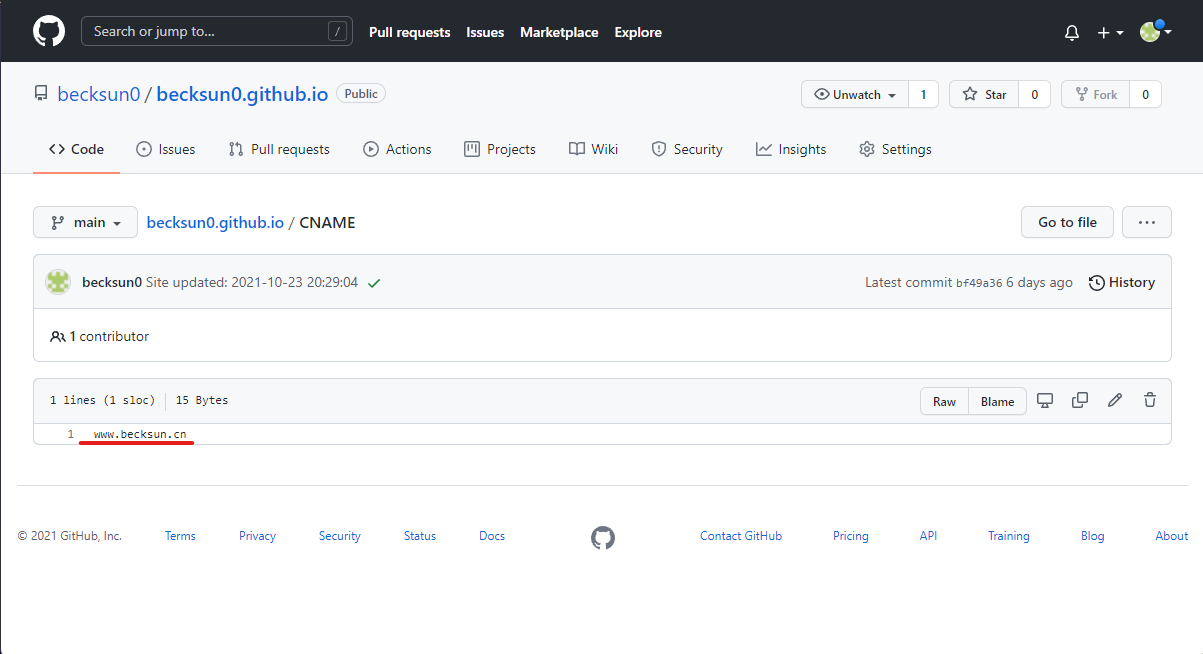
Task: Edit the file using the pencil icon
Action: tap(1115, 400)
